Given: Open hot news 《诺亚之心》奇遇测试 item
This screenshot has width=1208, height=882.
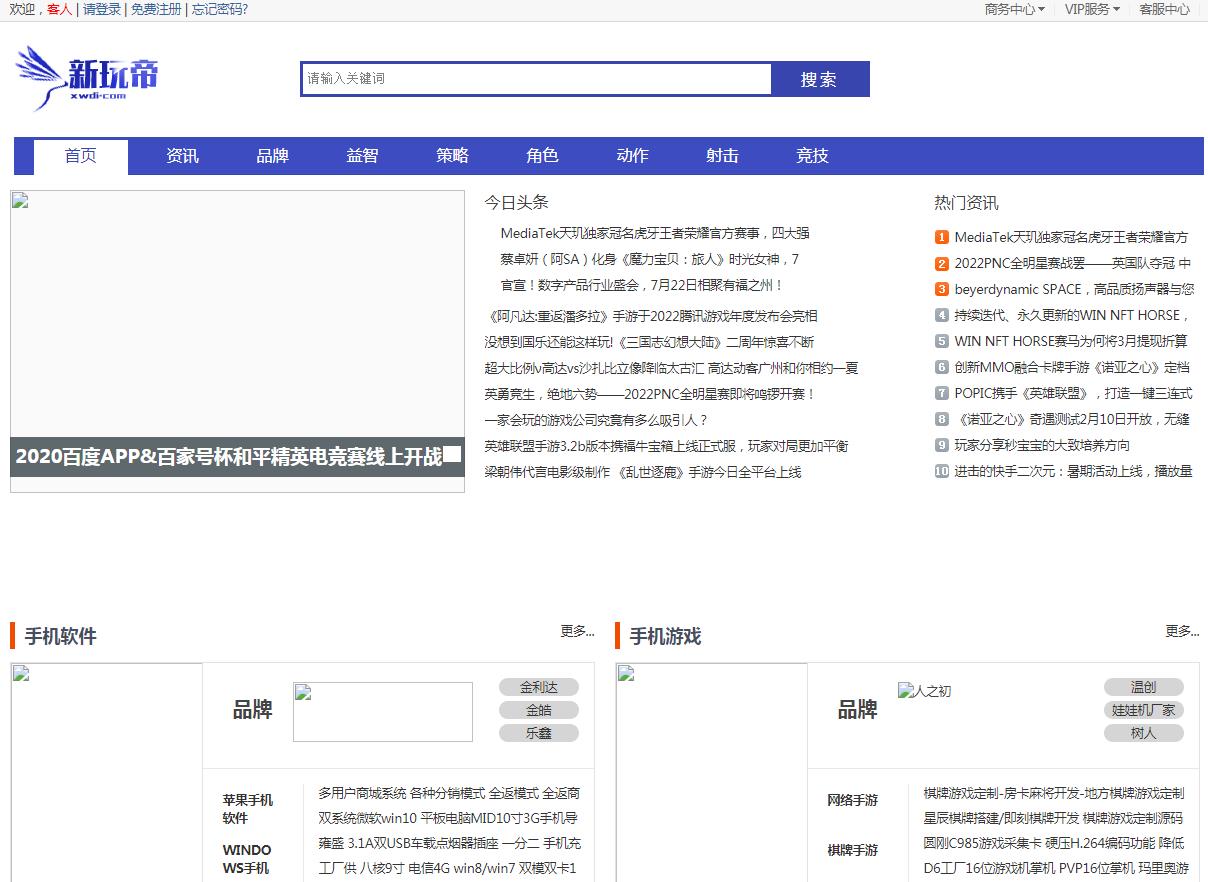Looking at the screenshot, I should (x=1072, y=419).
